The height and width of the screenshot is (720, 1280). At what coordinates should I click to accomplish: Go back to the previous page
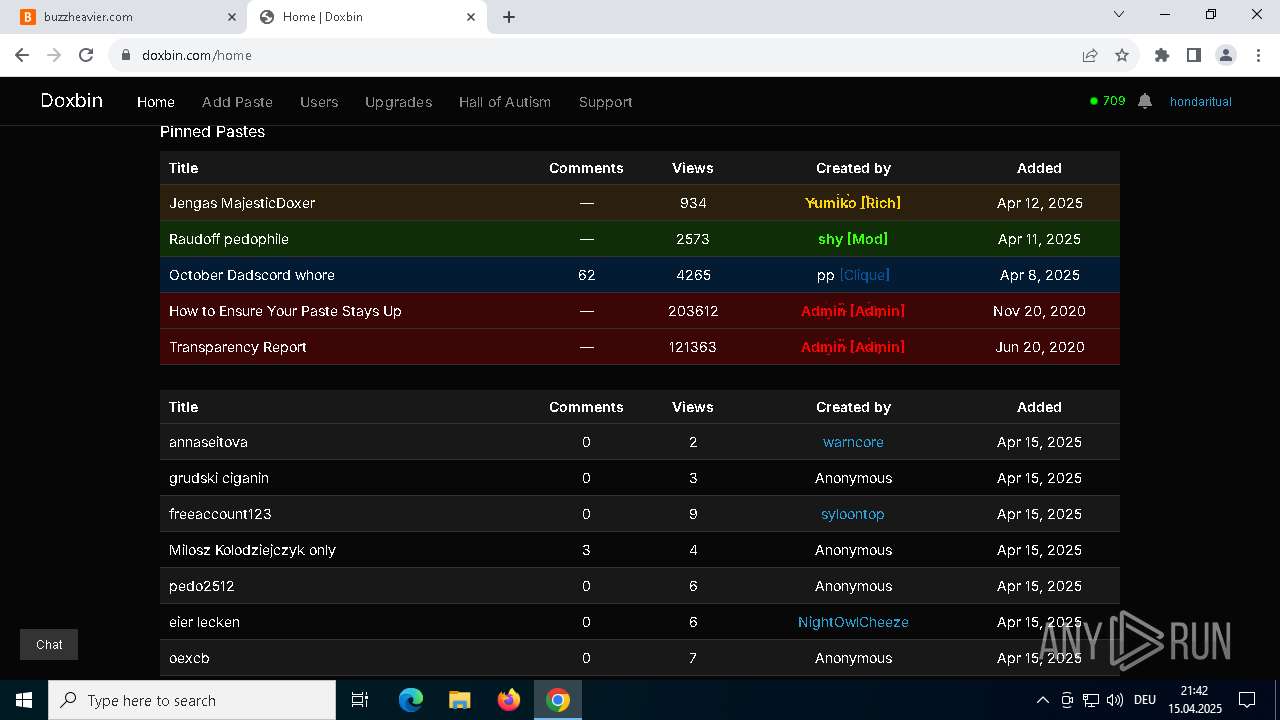point(22,55)
